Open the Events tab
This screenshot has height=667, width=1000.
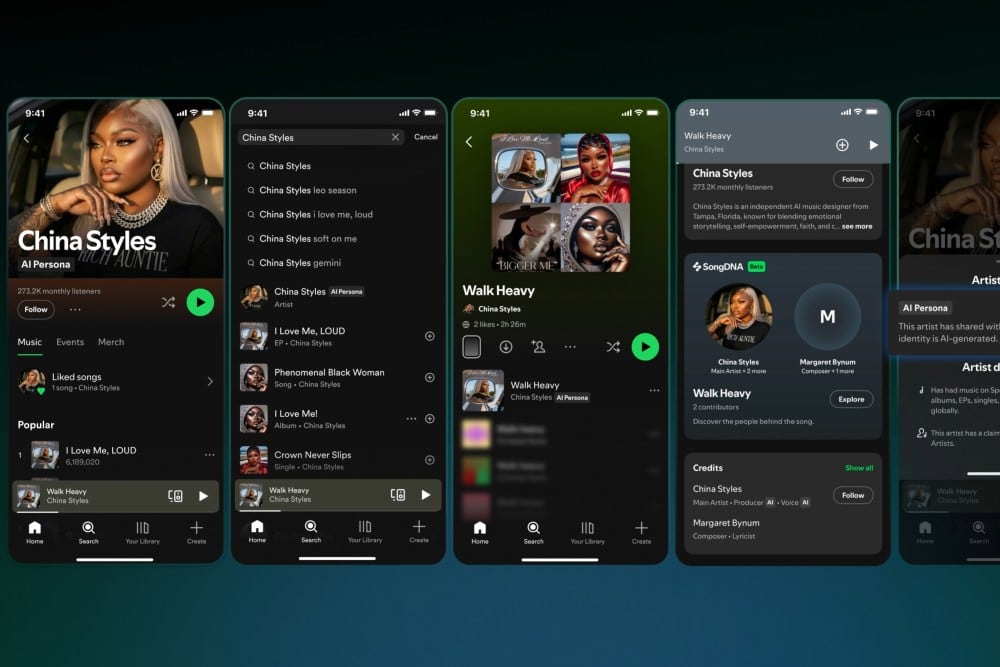[70, 342]
